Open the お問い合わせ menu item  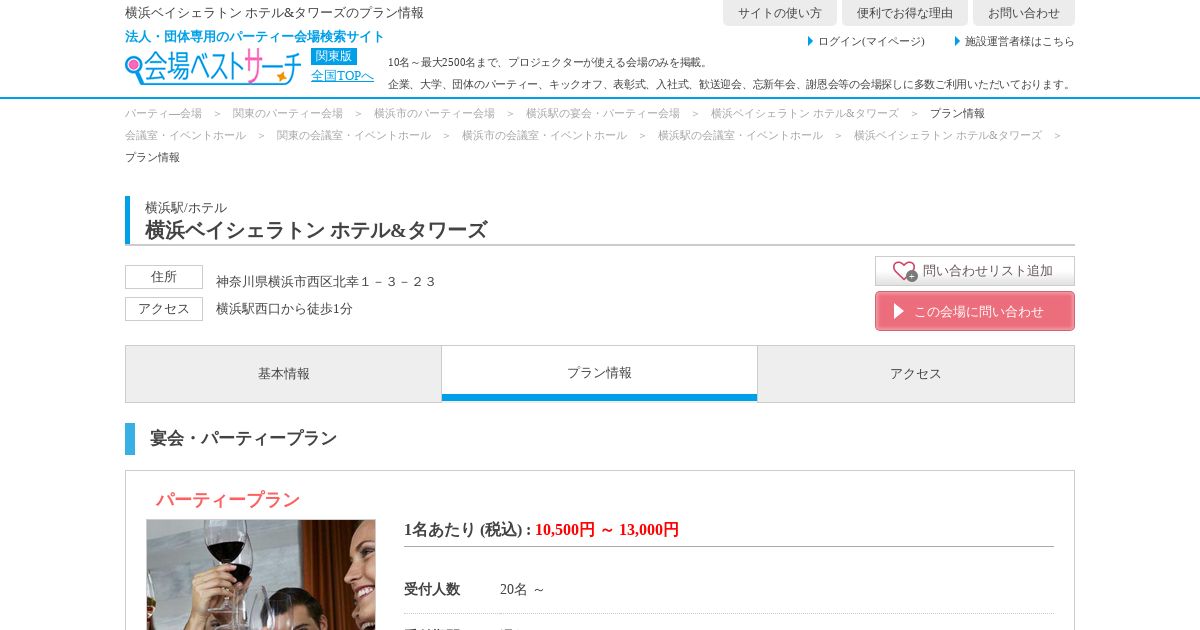coord(1024,13)
